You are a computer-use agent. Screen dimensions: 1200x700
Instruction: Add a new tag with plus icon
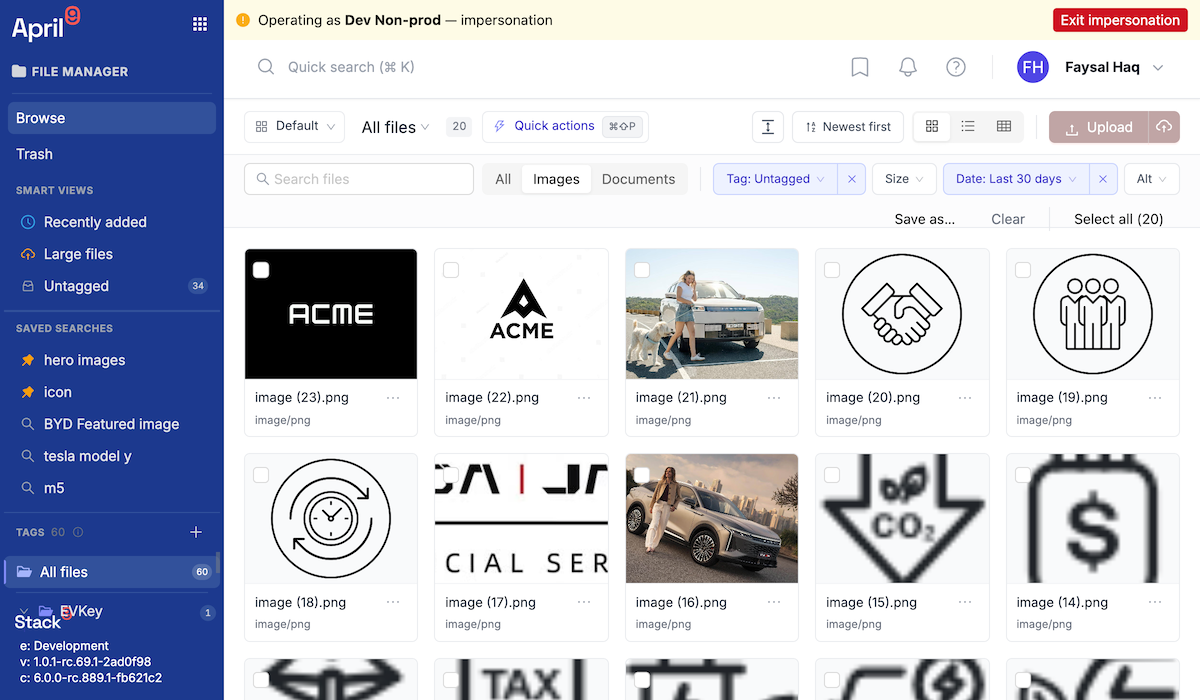coord(196,532)
